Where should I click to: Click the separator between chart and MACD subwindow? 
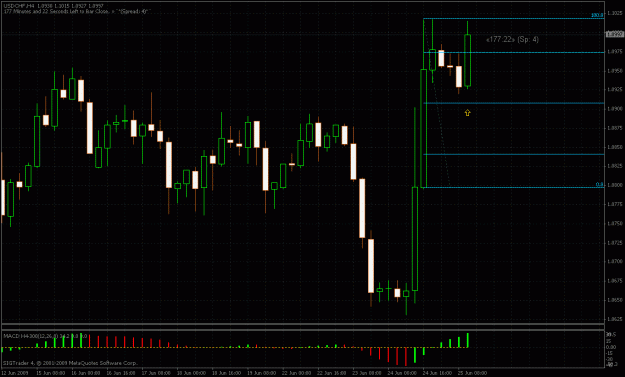tap(303, 327)
